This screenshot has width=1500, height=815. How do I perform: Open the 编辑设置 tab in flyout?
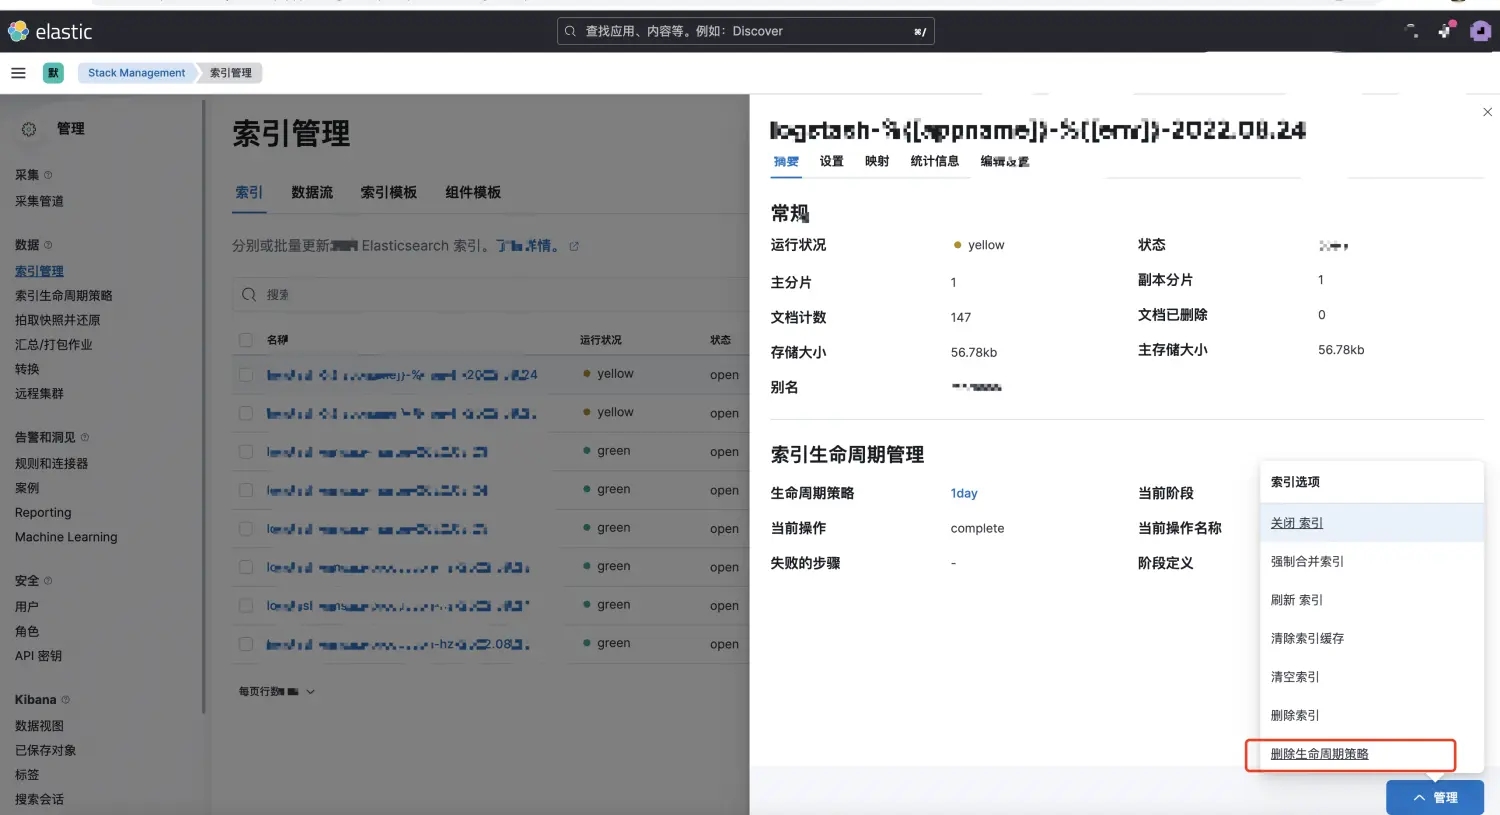[1005, 161]
